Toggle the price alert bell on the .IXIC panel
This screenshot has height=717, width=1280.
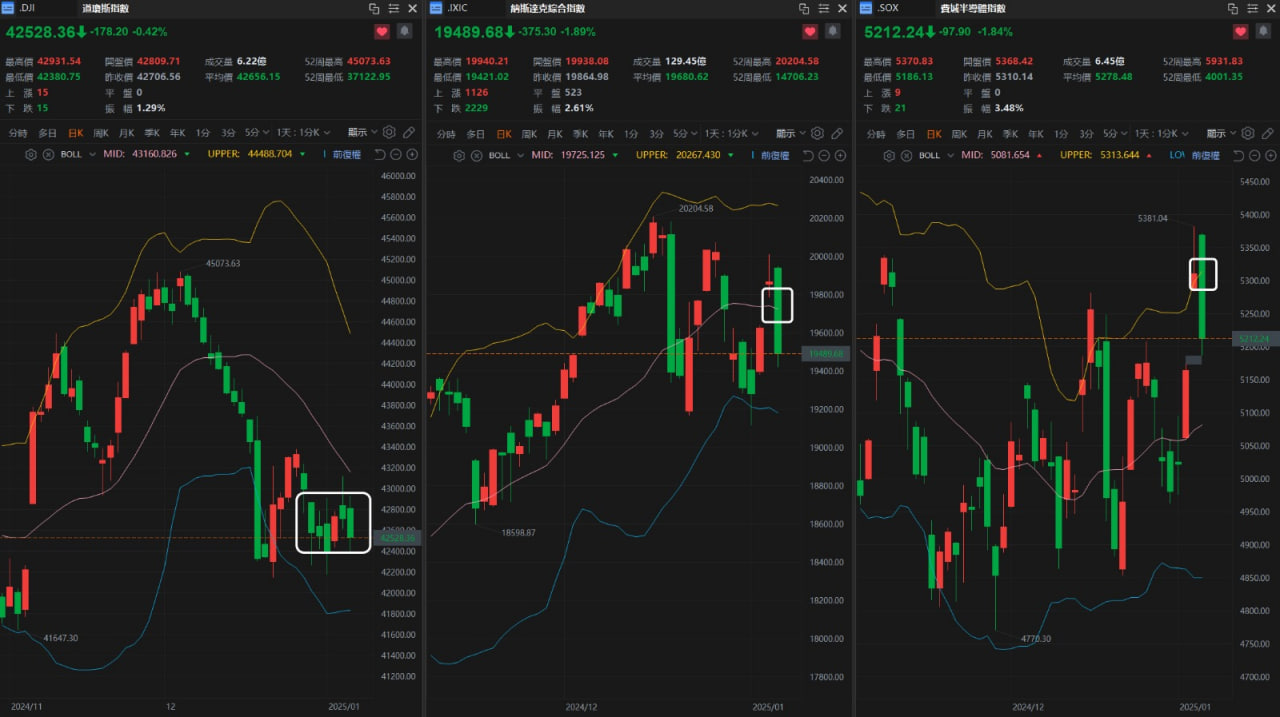[832, 31]
